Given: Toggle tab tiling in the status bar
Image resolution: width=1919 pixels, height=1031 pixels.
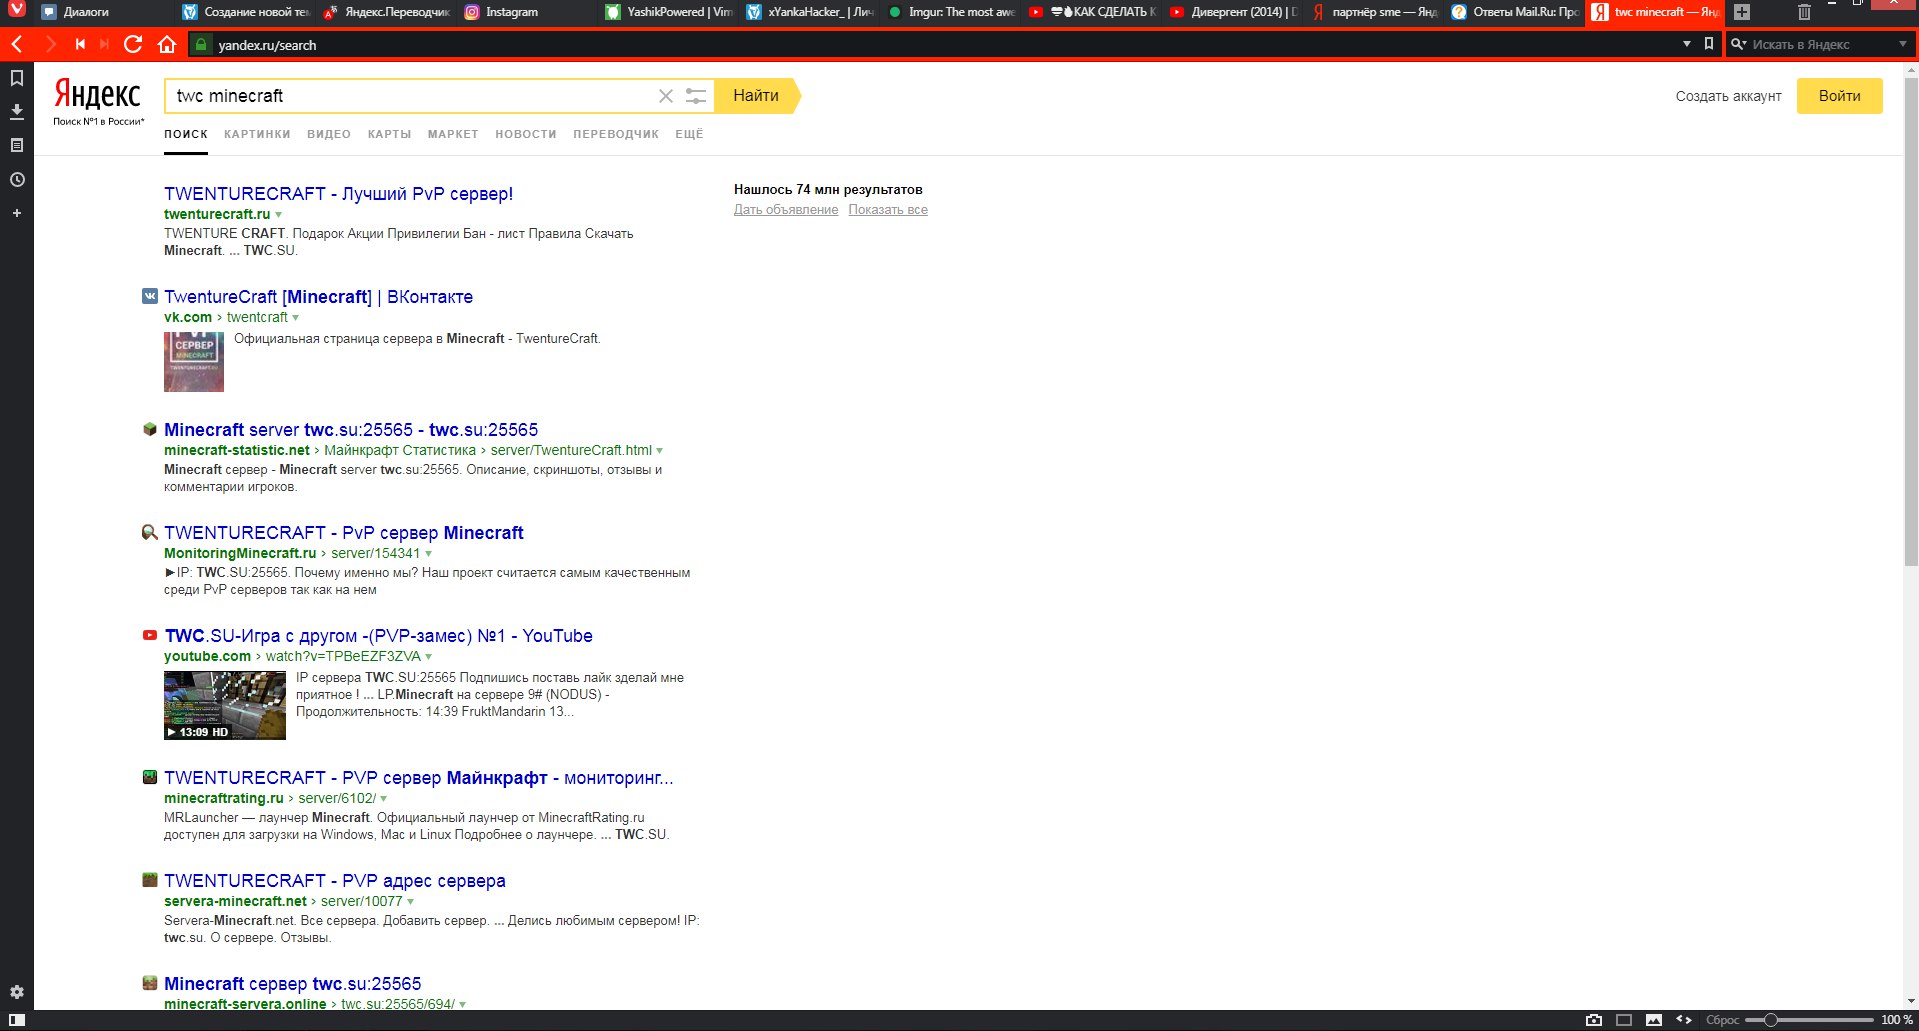Looking at the screenshot, I should pyautogui.click(x=1624, y=1020).
